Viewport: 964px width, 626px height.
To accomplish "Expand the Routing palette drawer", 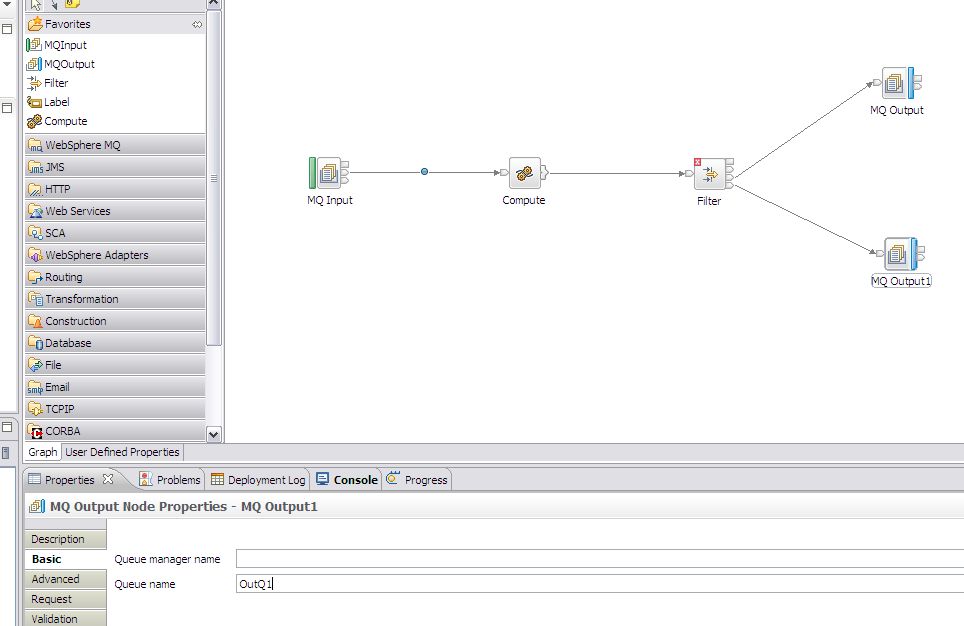I will [x=115, y=277].
